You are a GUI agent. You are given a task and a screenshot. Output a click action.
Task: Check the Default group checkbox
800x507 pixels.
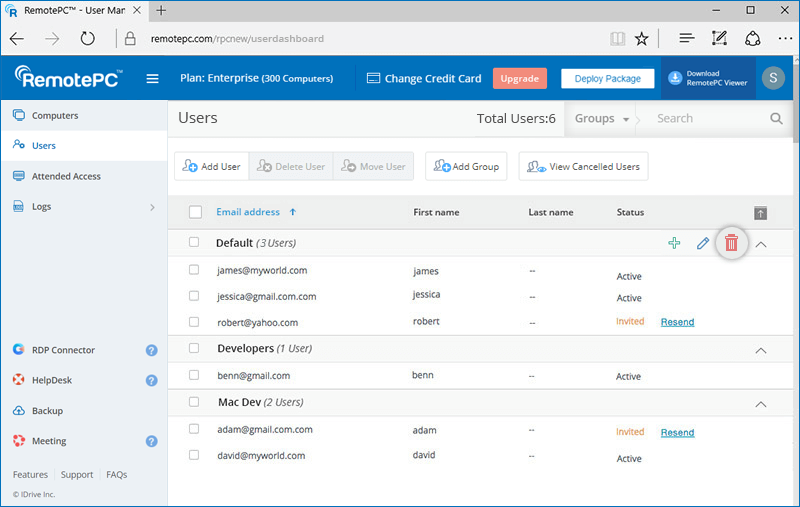click(194, 242)
